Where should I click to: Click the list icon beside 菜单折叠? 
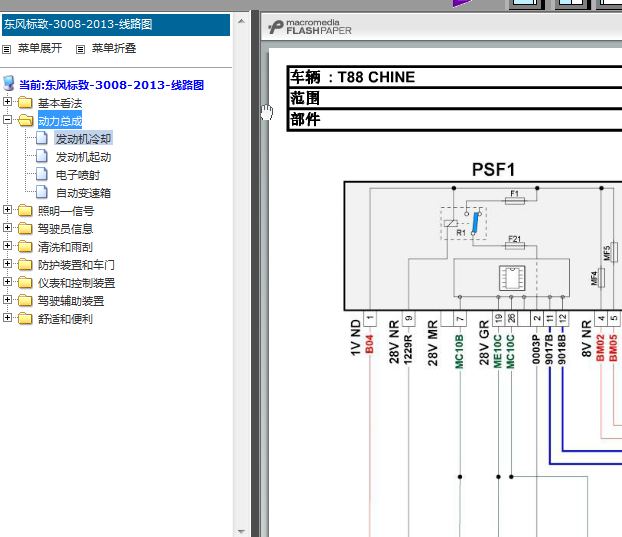[x=81, y=50]
